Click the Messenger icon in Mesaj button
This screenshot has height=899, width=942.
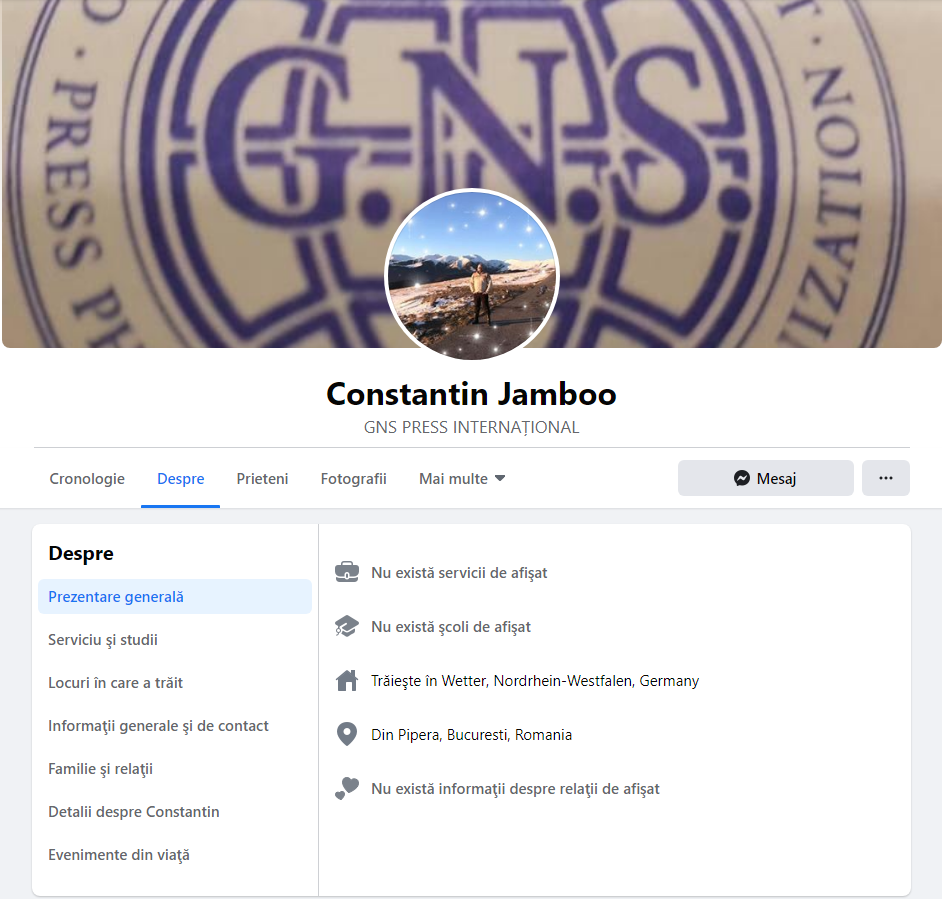(742, 478)
